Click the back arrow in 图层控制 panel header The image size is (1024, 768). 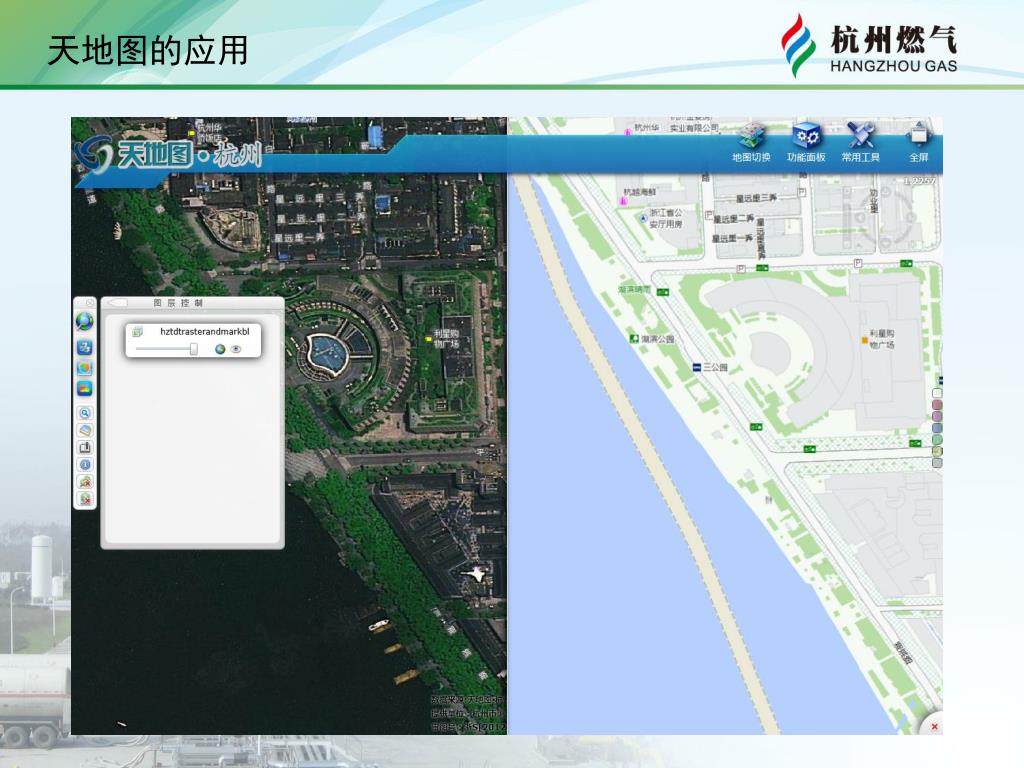coord(117,303)
